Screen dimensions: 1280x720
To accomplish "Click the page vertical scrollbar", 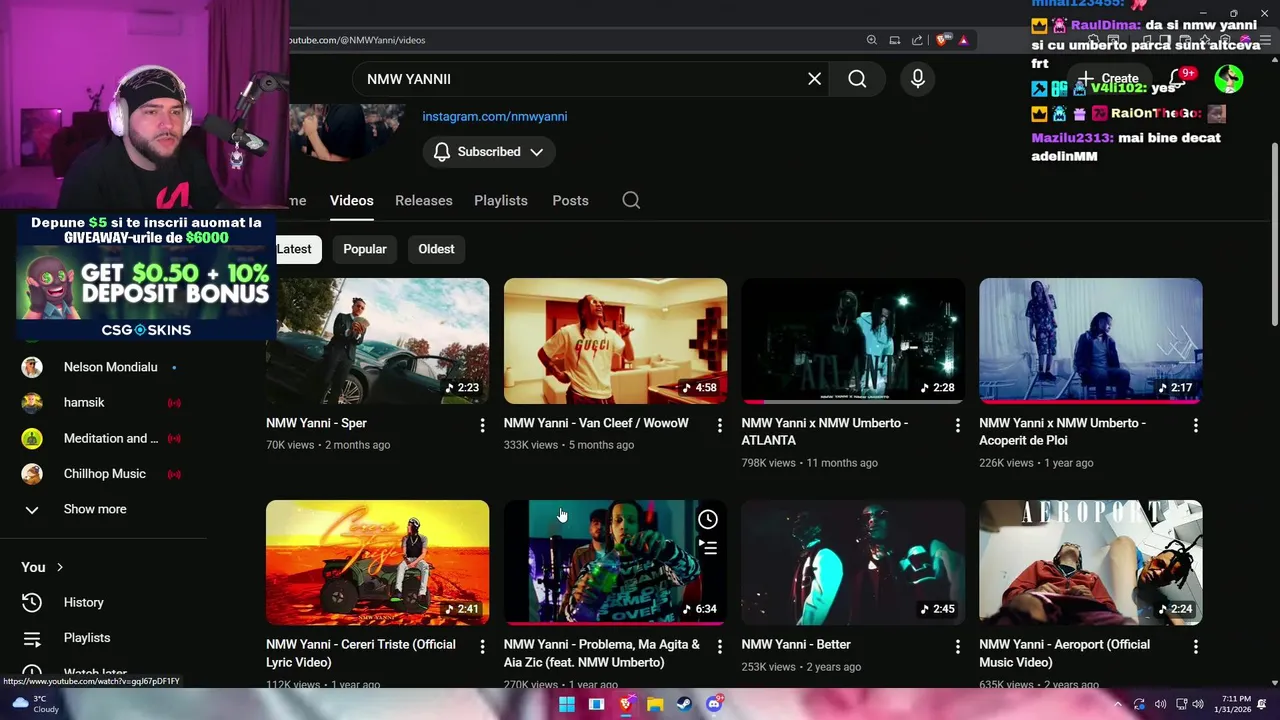I will click(x=1274, y=235).
